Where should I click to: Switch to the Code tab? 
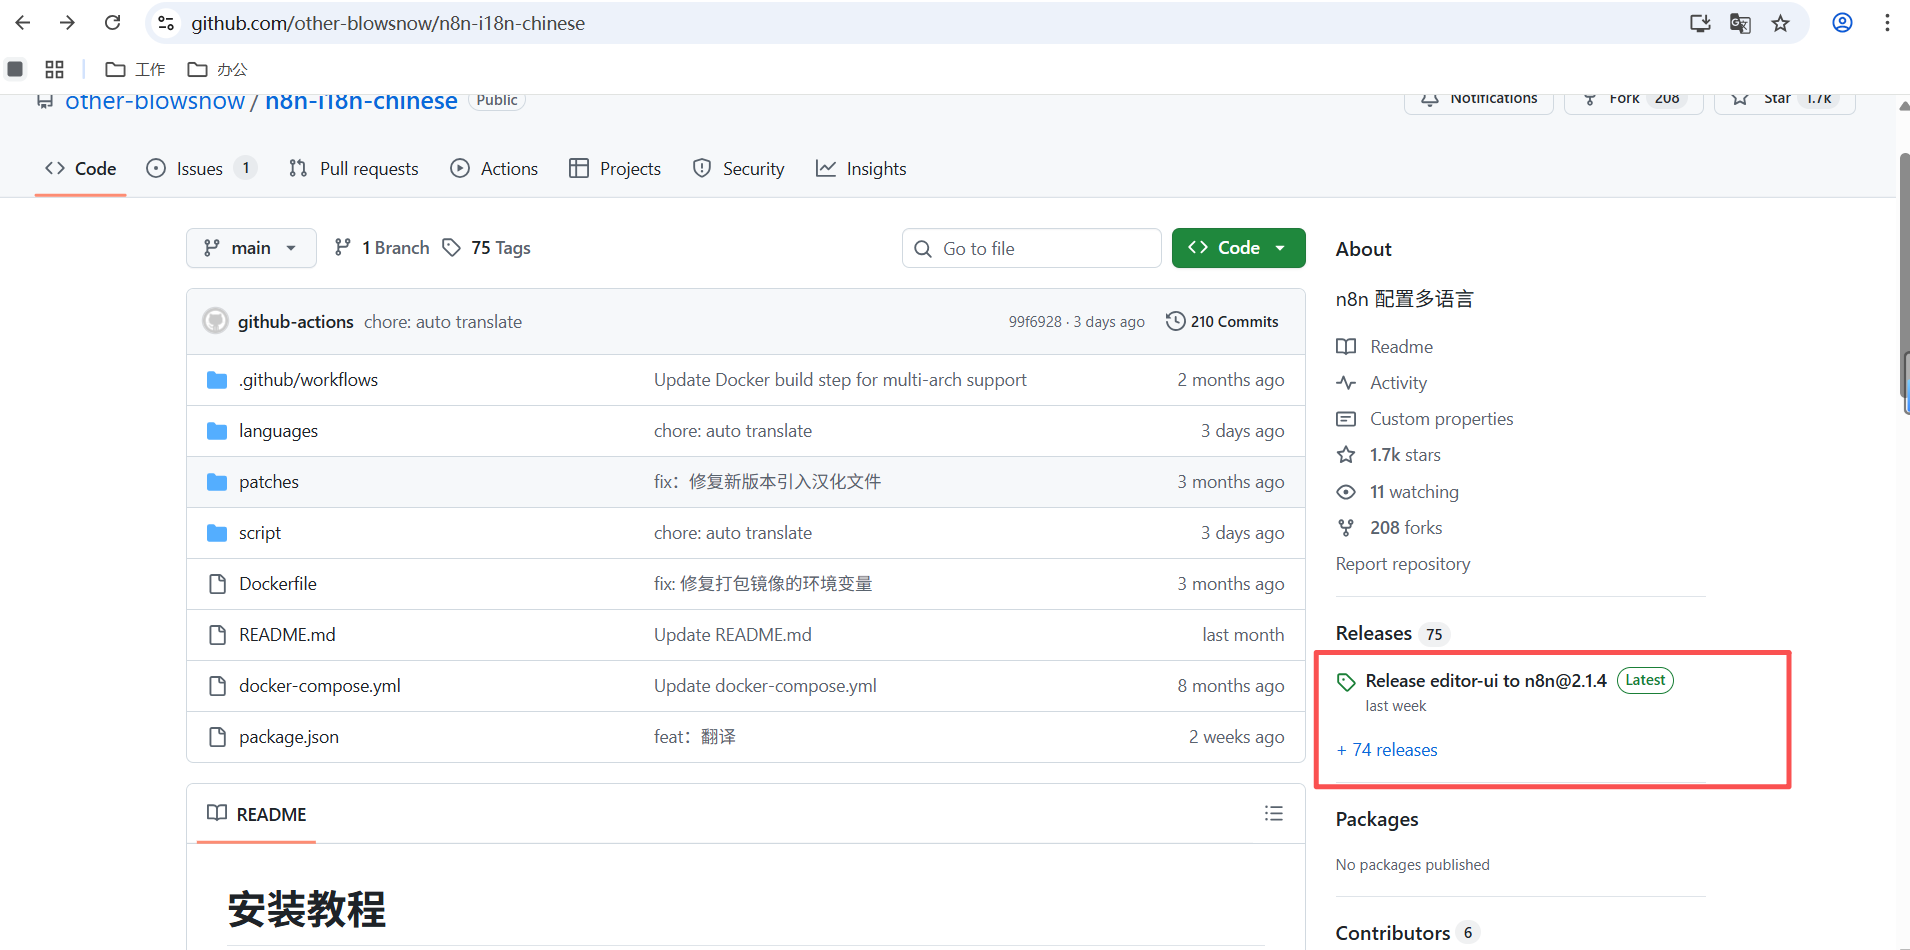click(x=81, y=169)
